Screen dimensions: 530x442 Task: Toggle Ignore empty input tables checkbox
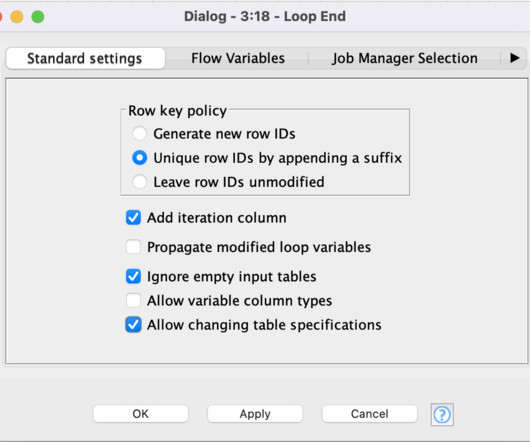coord(133,276)
